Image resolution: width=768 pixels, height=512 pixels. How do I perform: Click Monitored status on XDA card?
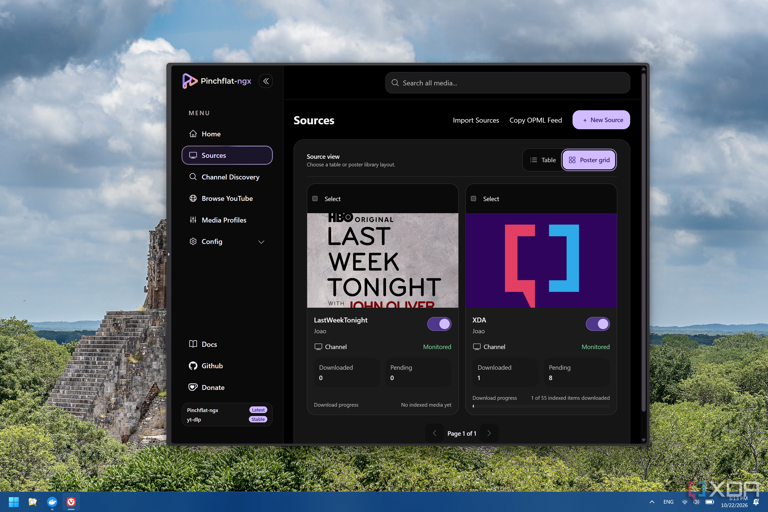point(596,347)
